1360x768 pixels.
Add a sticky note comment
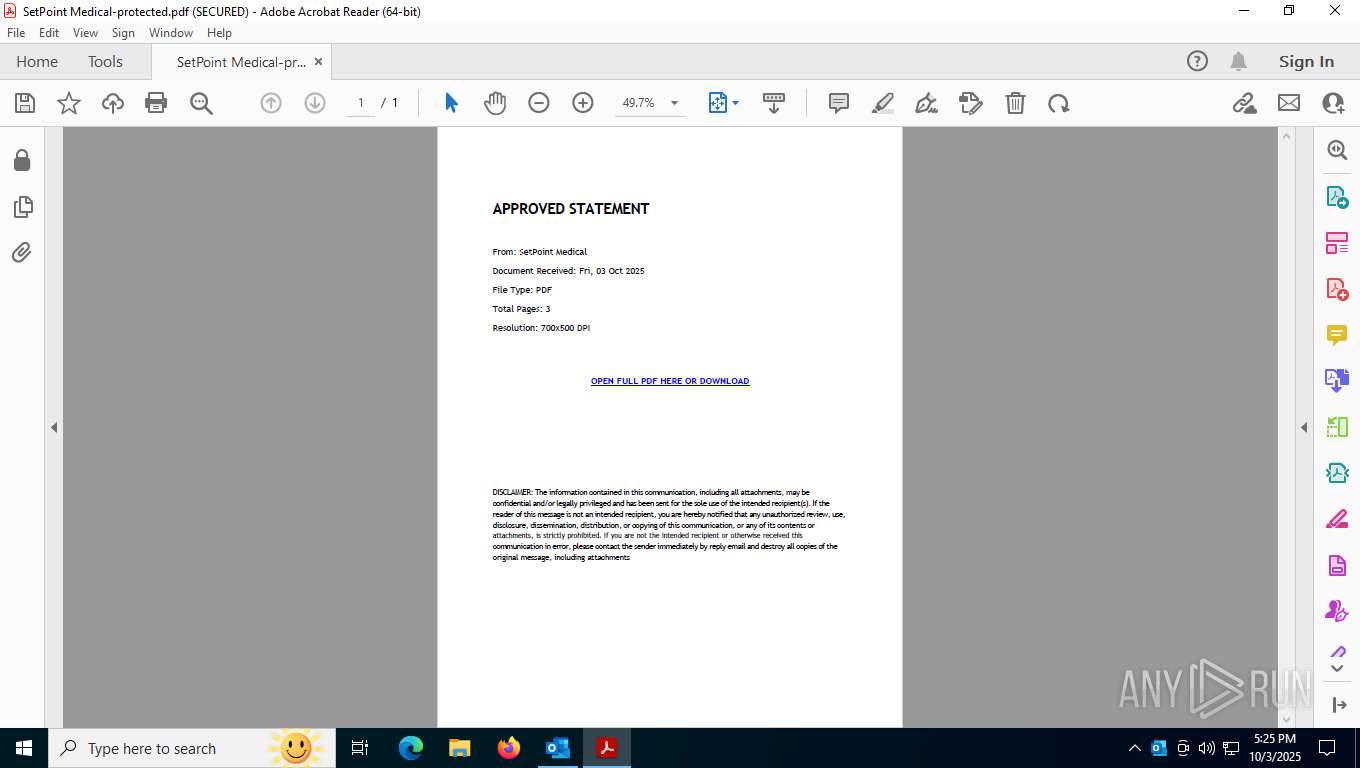click(839, 103)
